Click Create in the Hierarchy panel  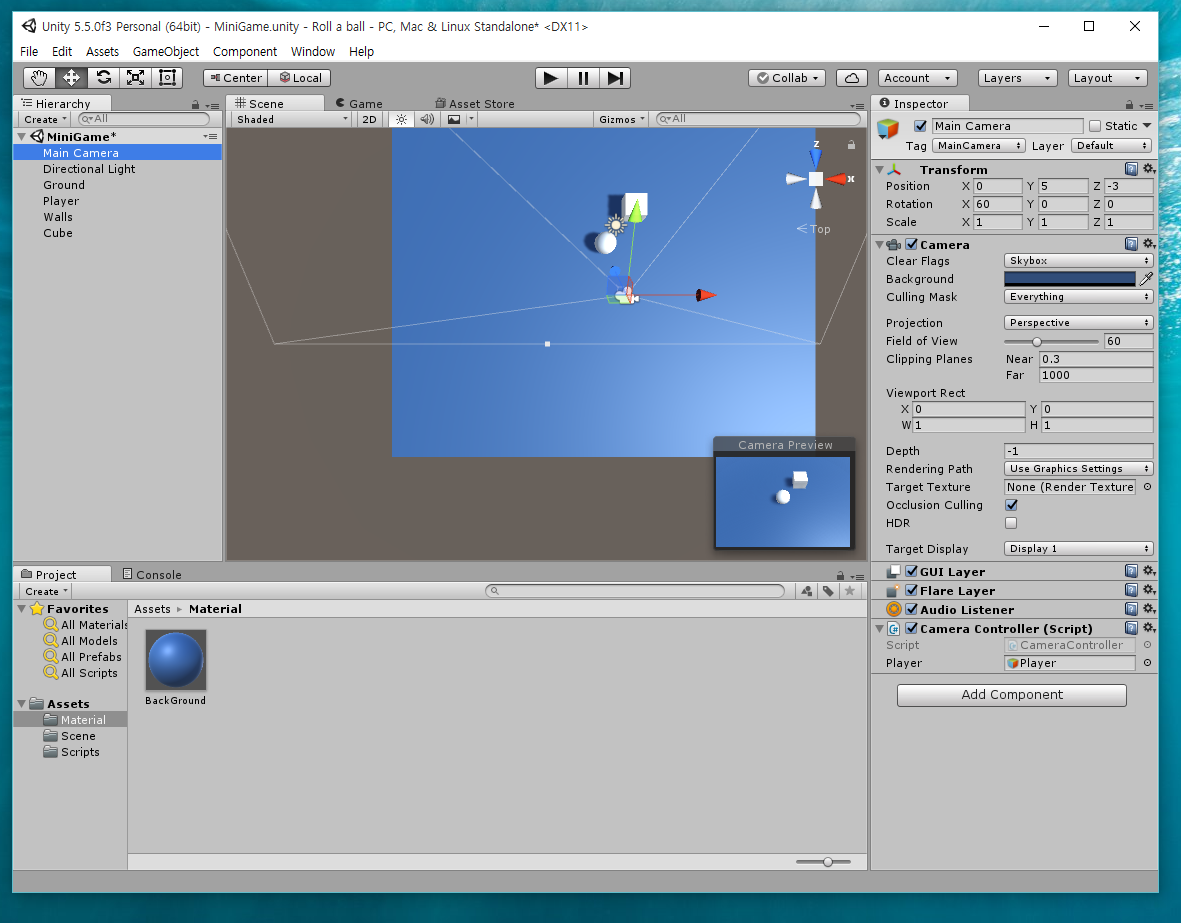click(x=42, y=119)
